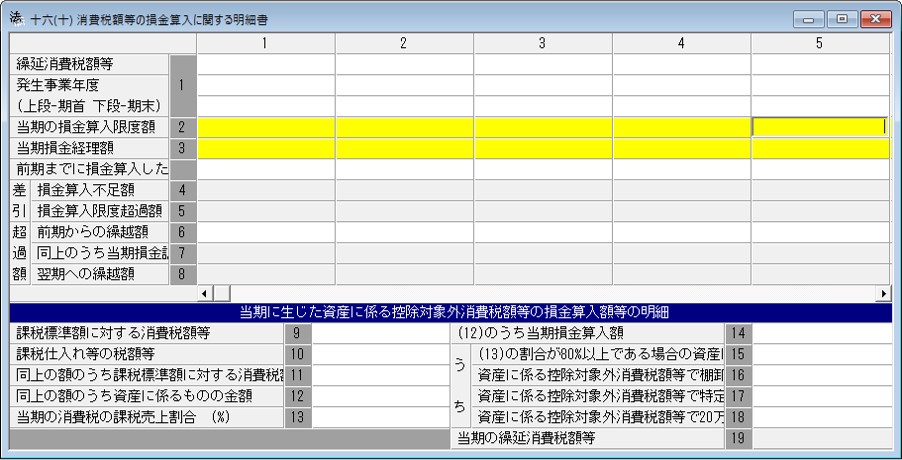Image resolution: width=902 pixels, height=460 pixels.
Task: Select field 14 (12)のうち当期損金算入額
Action: pos(823,333)
